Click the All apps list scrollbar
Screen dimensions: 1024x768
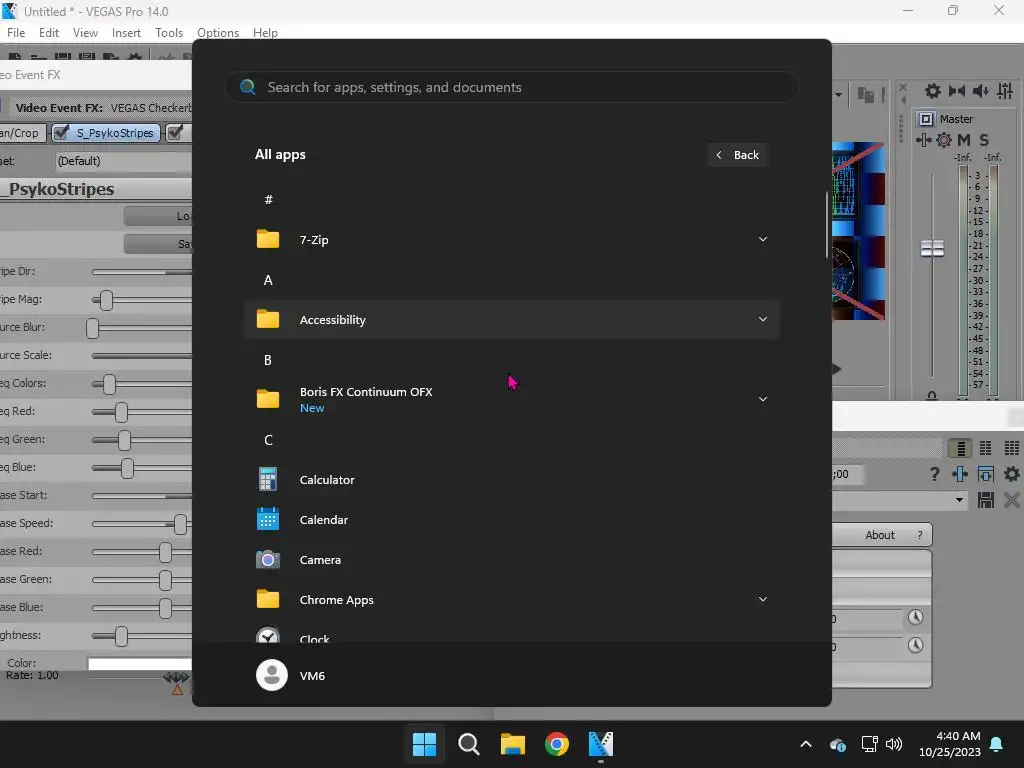827,225
